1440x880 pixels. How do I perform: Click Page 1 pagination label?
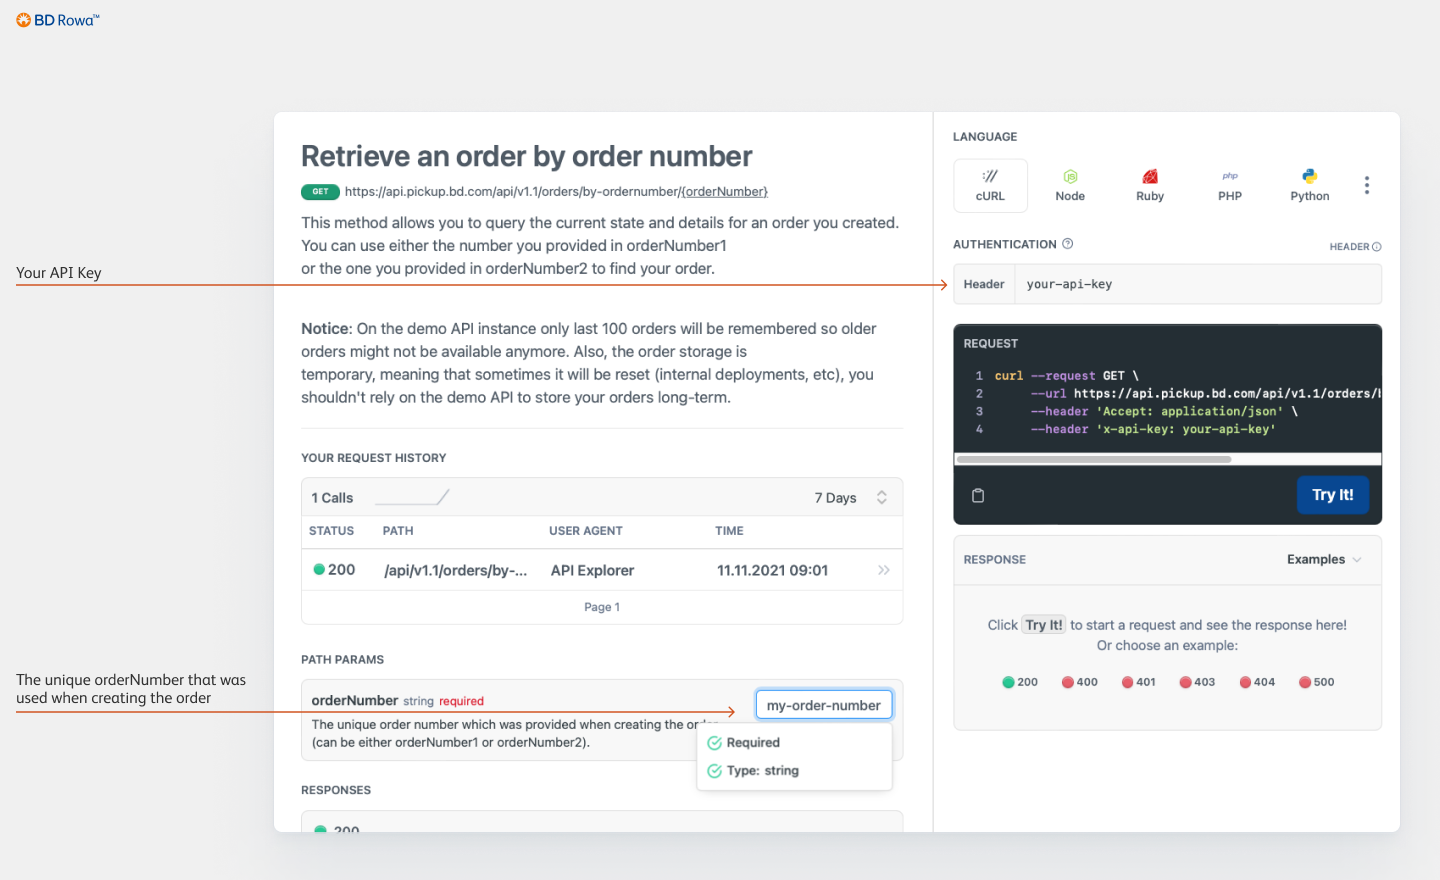coord(602,607)
